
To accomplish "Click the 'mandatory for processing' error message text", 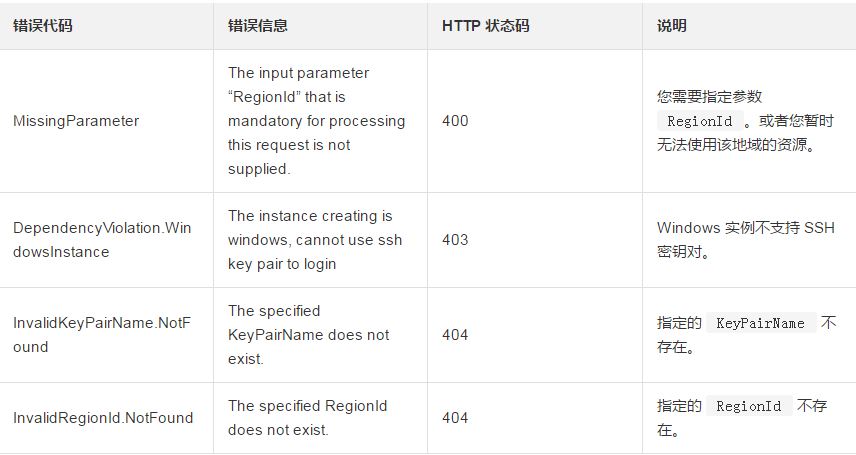I will (x=316, y=121).
